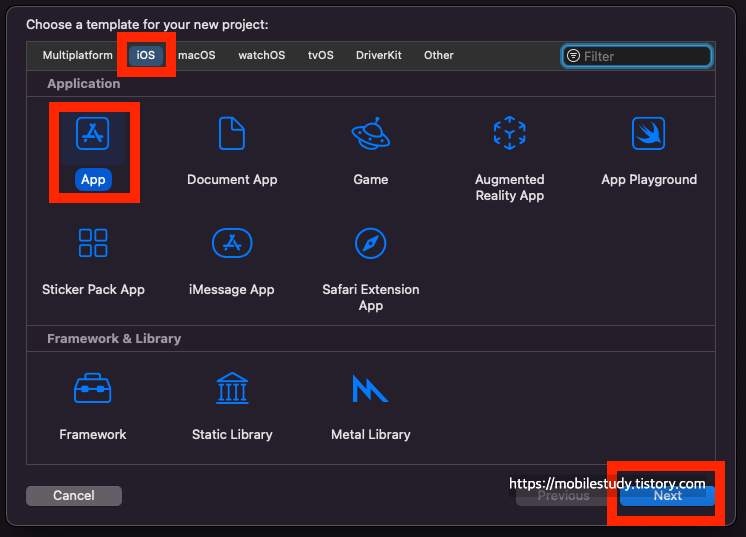Click the Next button
Viewport: 746px width, 537px height.
667,496
